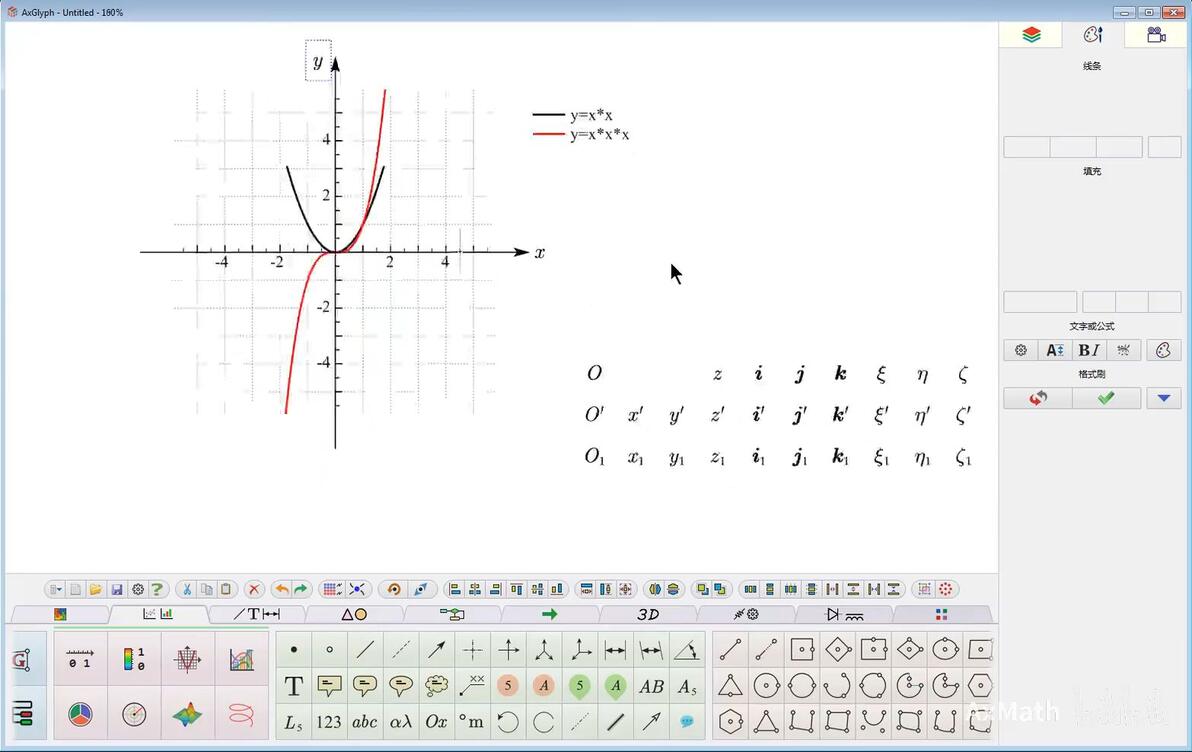Click the y=x*x legend entry
This screenshot has width=1192, height=752.
point(572,115)
